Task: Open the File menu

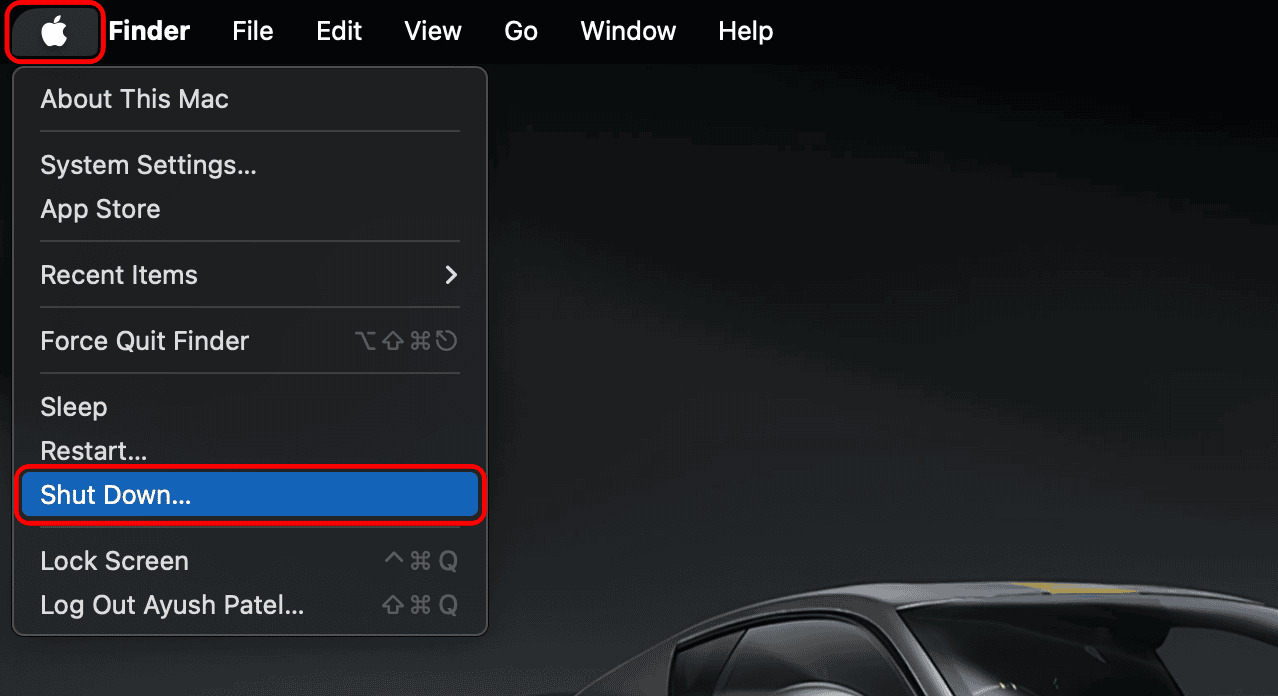Action: point(253,31)
